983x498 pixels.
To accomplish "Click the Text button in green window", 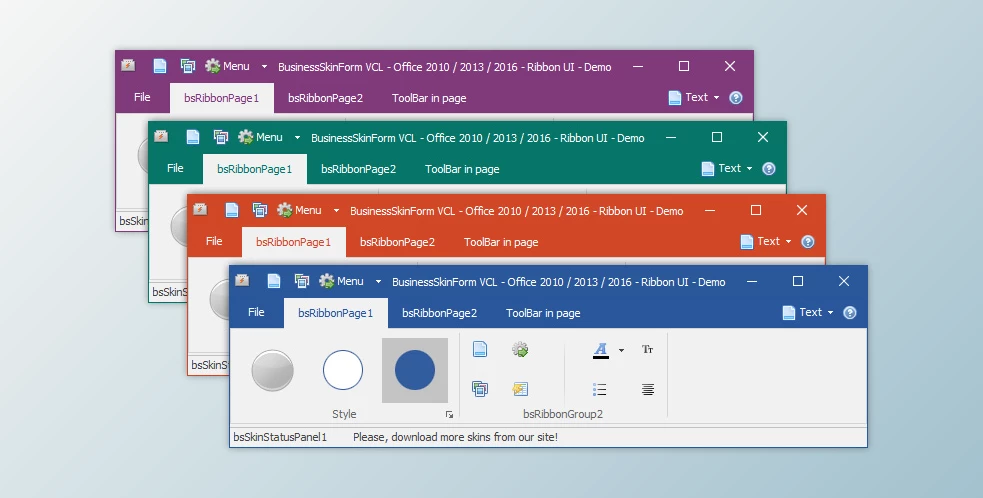I will [722, 168].
